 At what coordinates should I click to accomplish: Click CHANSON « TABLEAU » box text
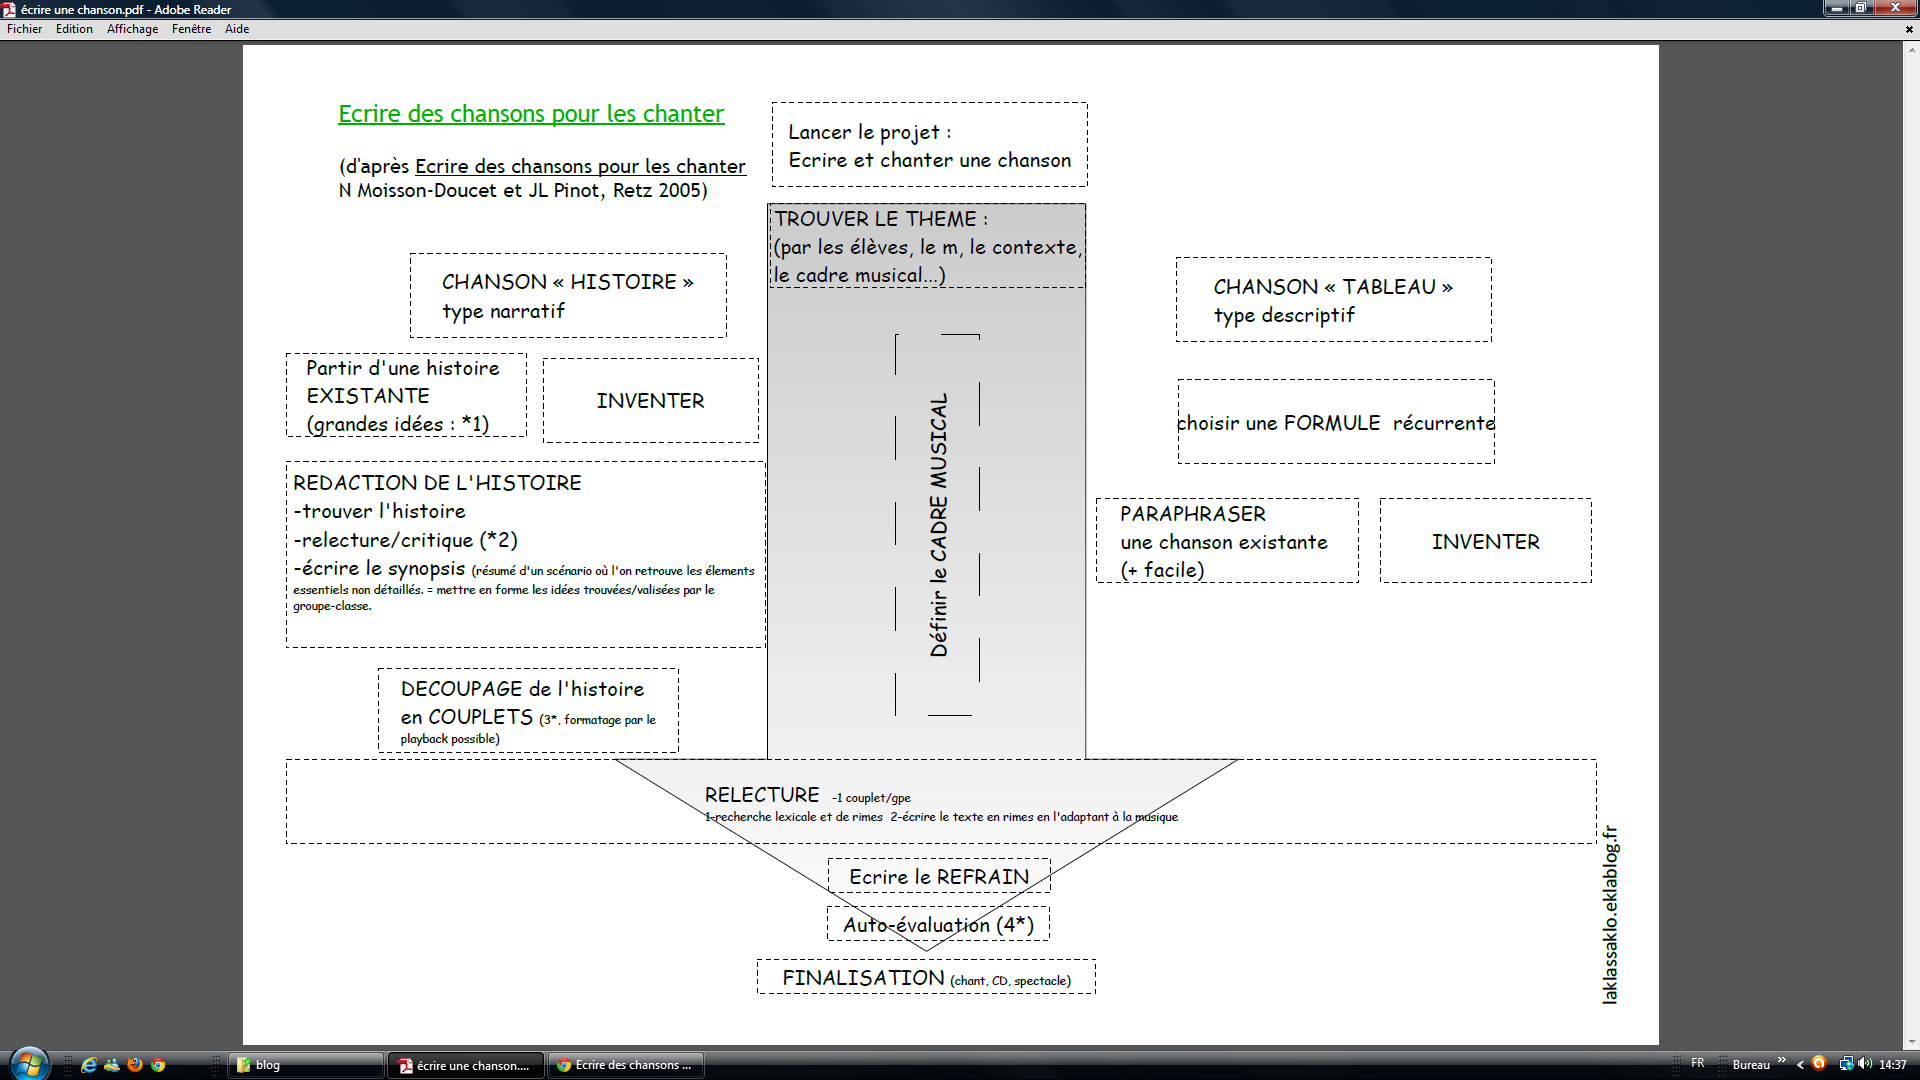point(1333,287)
